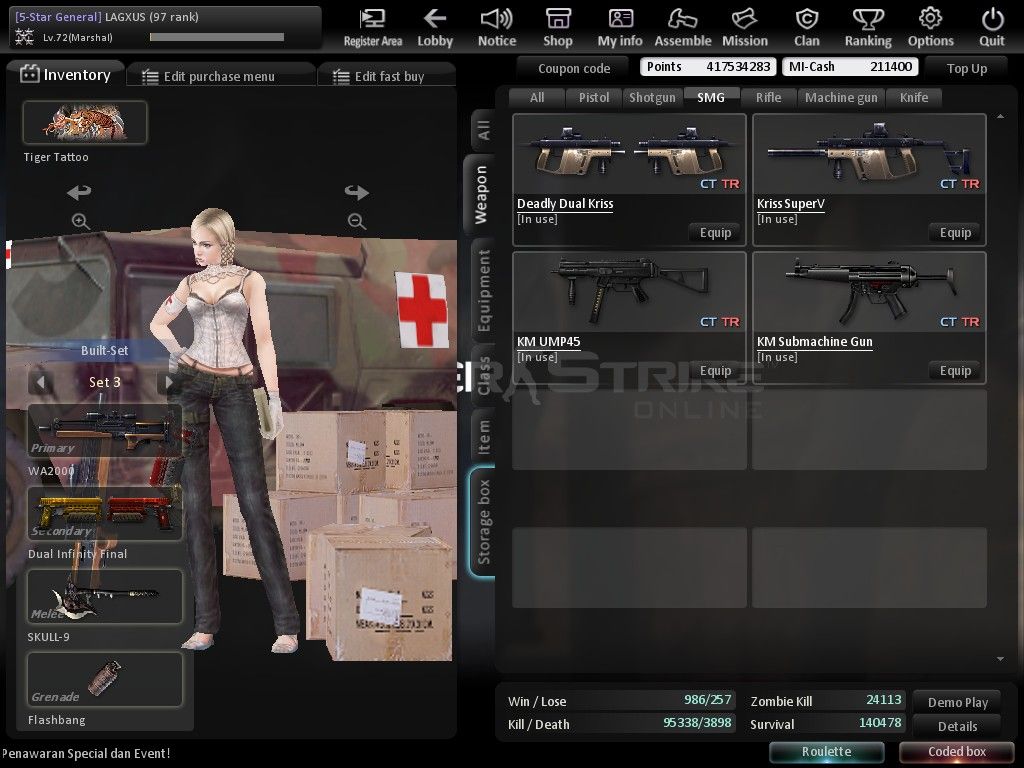
Task: Filter weapons by Machine gun
Action: click(841, 97)
